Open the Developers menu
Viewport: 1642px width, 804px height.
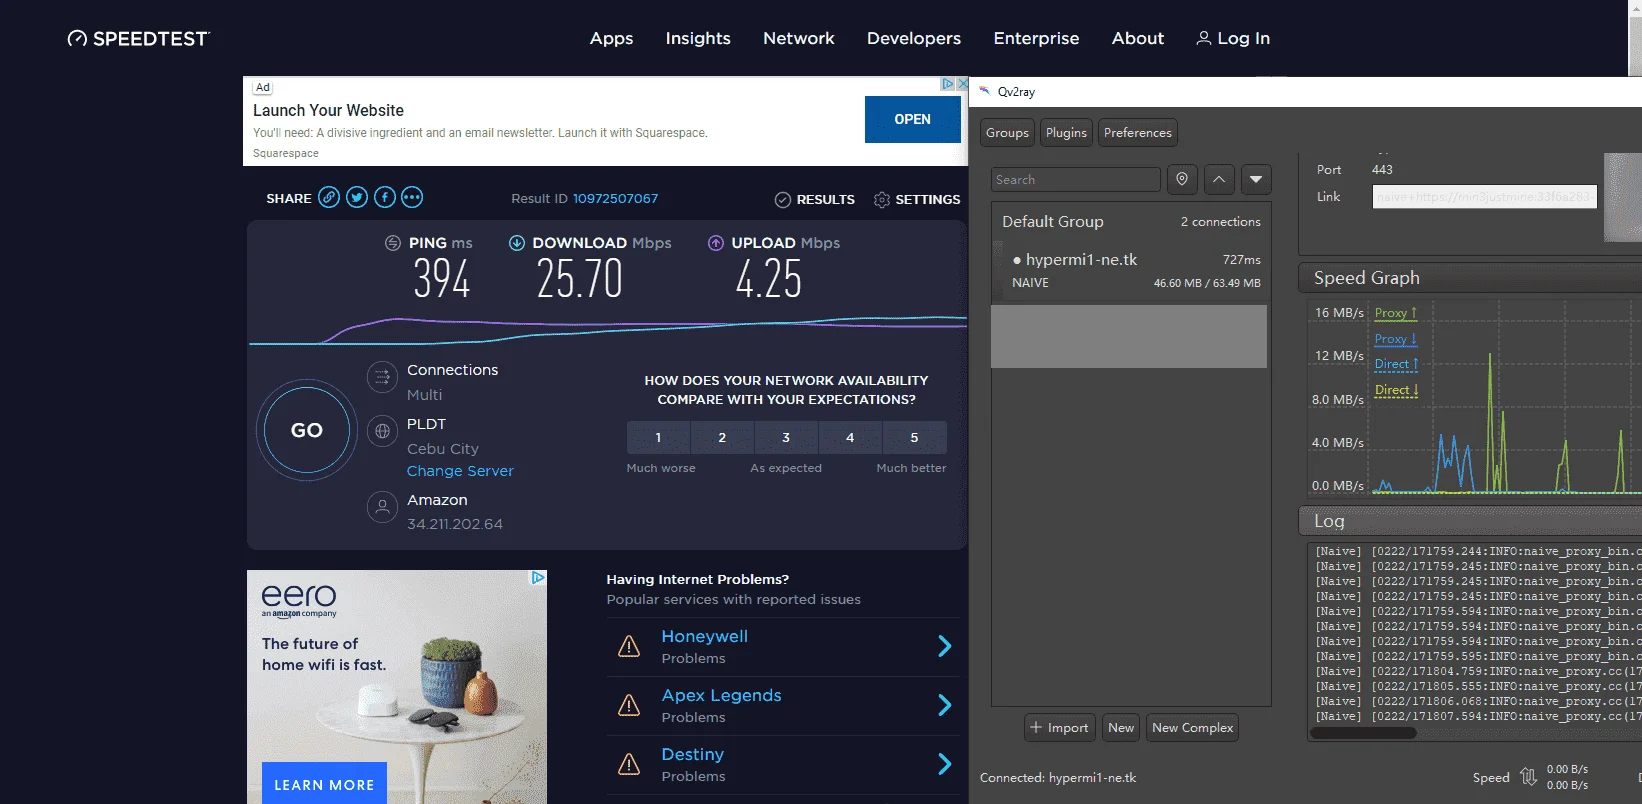point(914,38)
